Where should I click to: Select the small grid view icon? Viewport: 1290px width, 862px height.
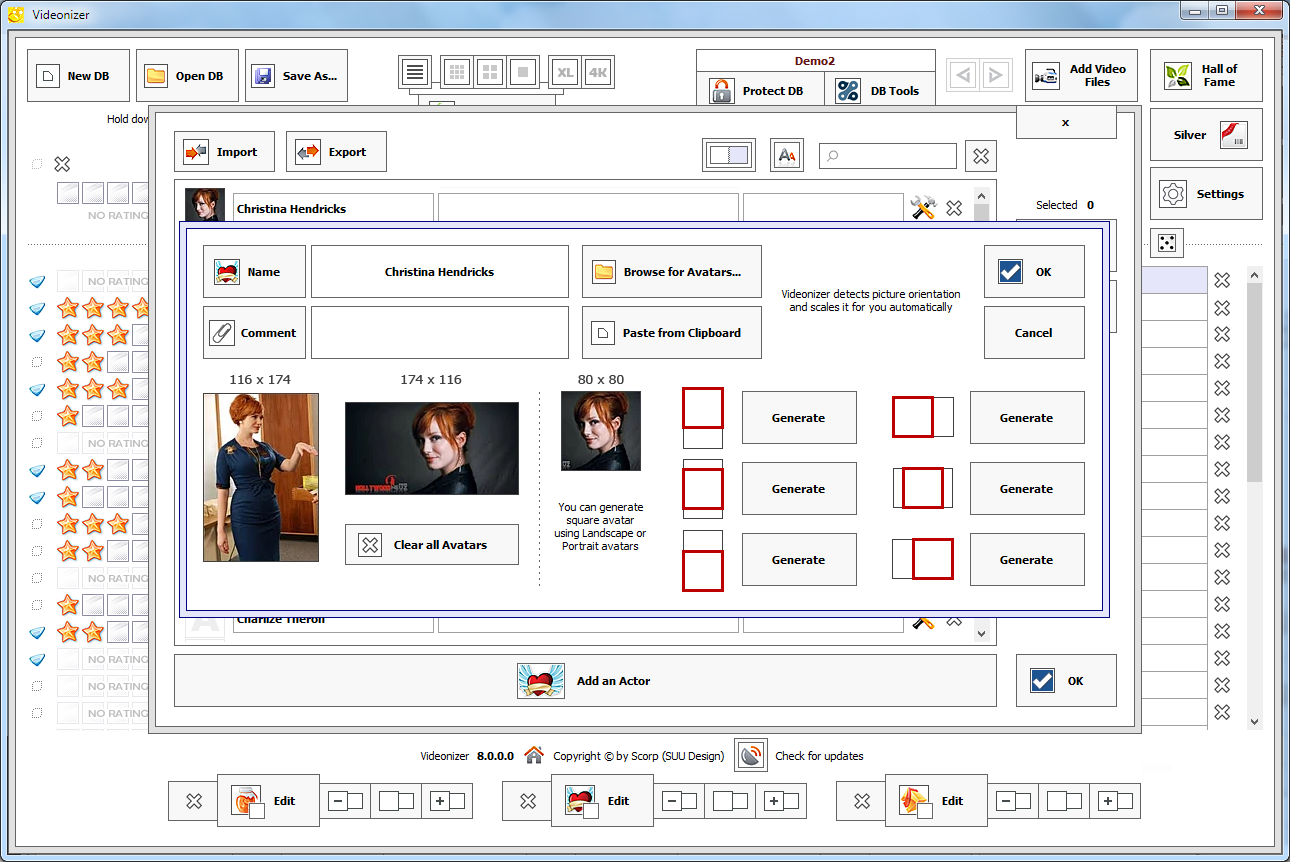pyautogui.click(x=457, y=72)
